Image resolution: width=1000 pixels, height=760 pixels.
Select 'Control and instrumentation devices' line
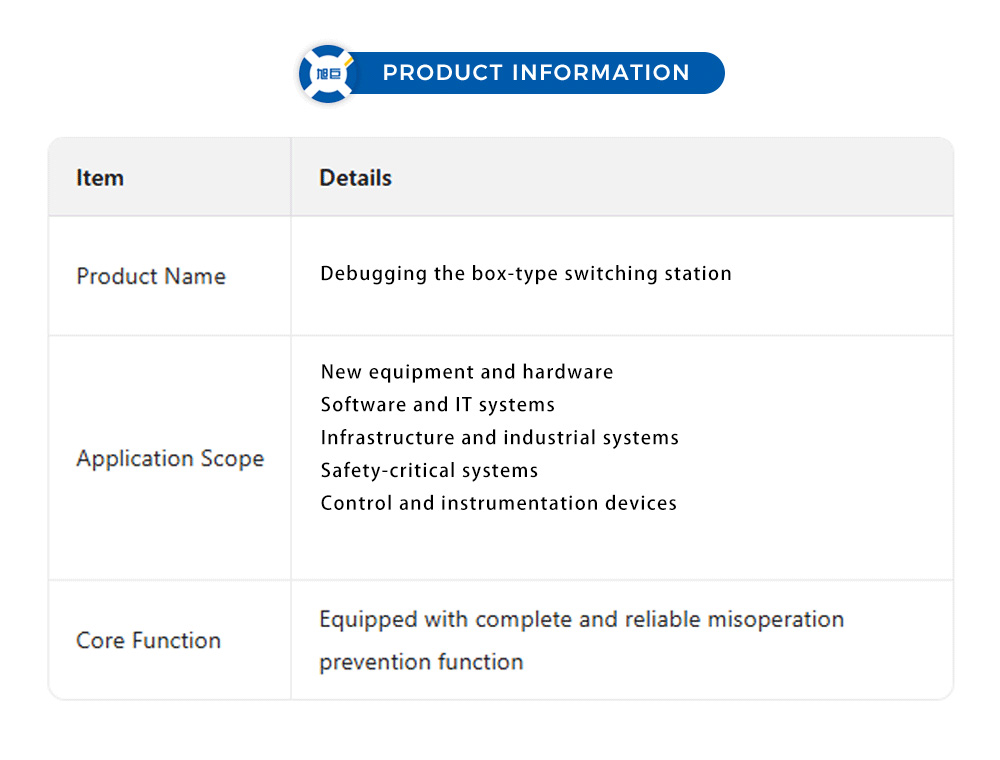(x=498, y=503)
